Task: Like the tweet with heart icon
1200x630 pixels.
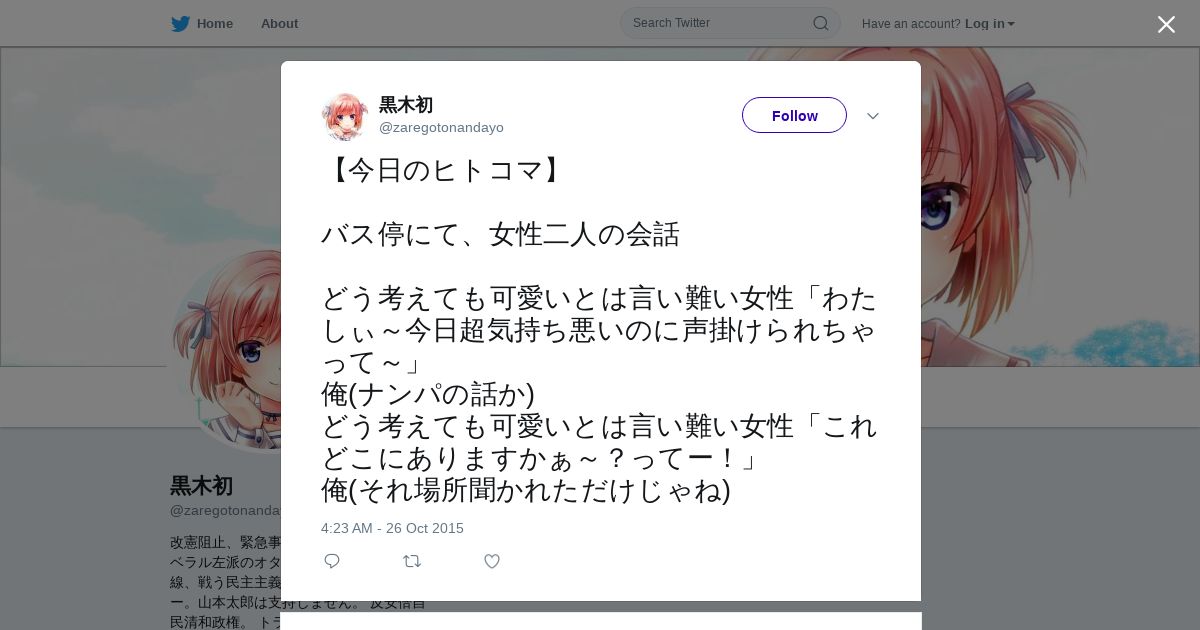Action: (492, 561)
